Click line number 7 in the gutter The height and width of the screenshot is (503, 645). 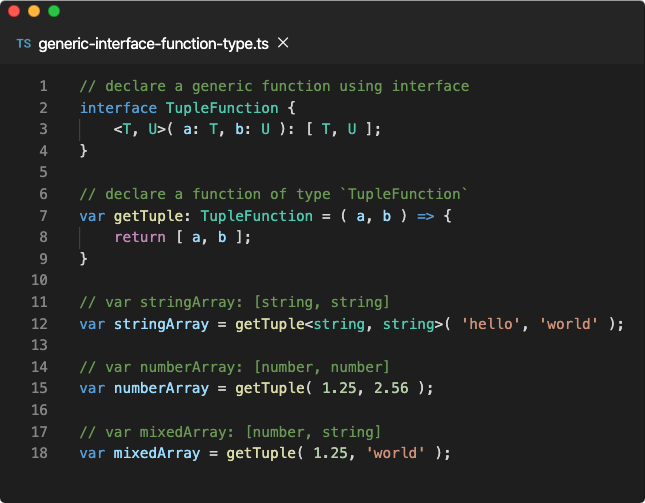43,216
